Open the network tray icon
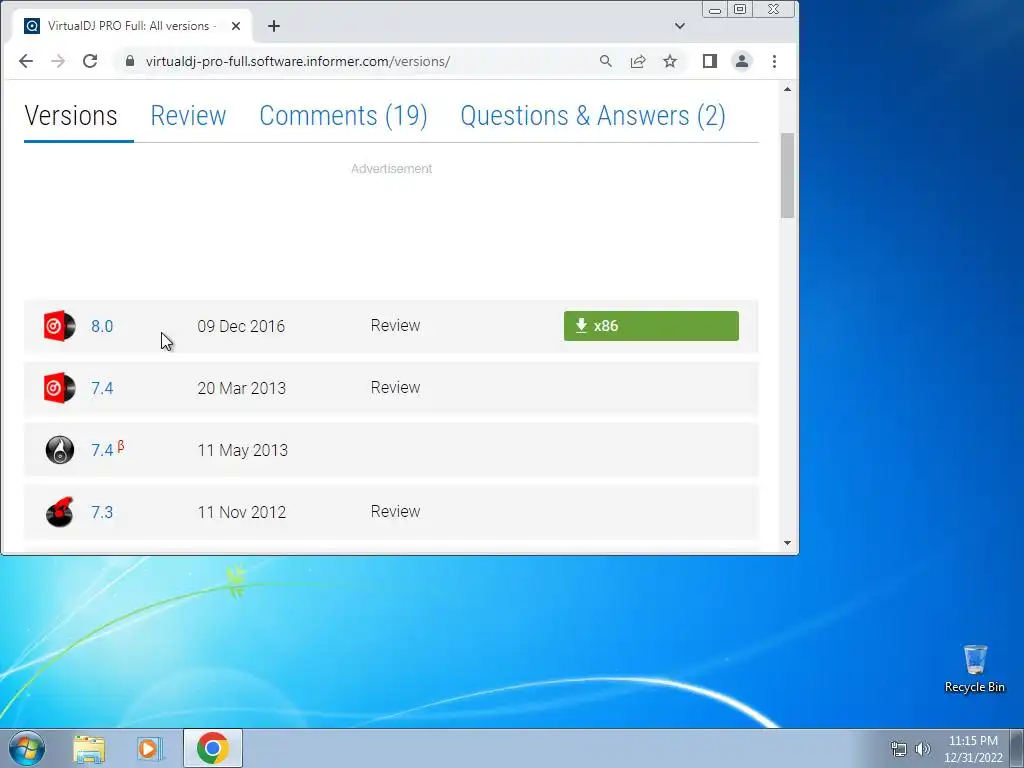The image size is (1024, 768). [x=899, y=749]
